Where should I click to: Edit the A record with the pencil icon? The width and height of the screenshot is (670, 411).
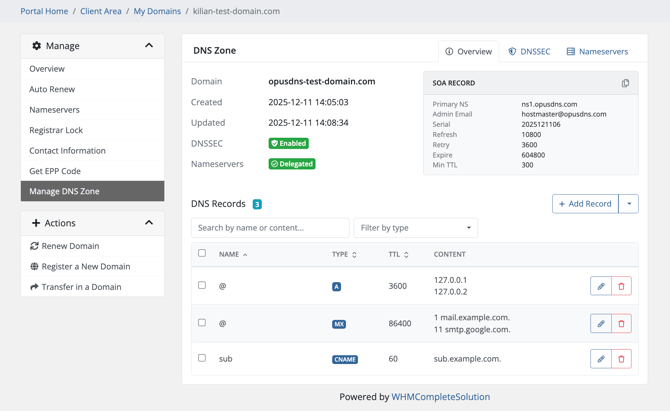tap(601, 286)
